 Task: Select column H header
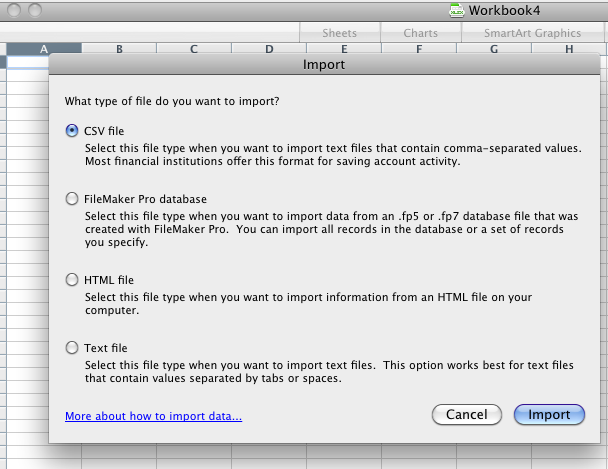click(569, 49)
